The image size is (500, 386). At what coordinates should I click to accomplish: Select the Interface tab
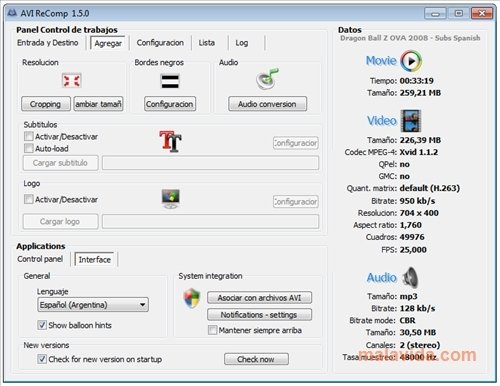(95, 260)
